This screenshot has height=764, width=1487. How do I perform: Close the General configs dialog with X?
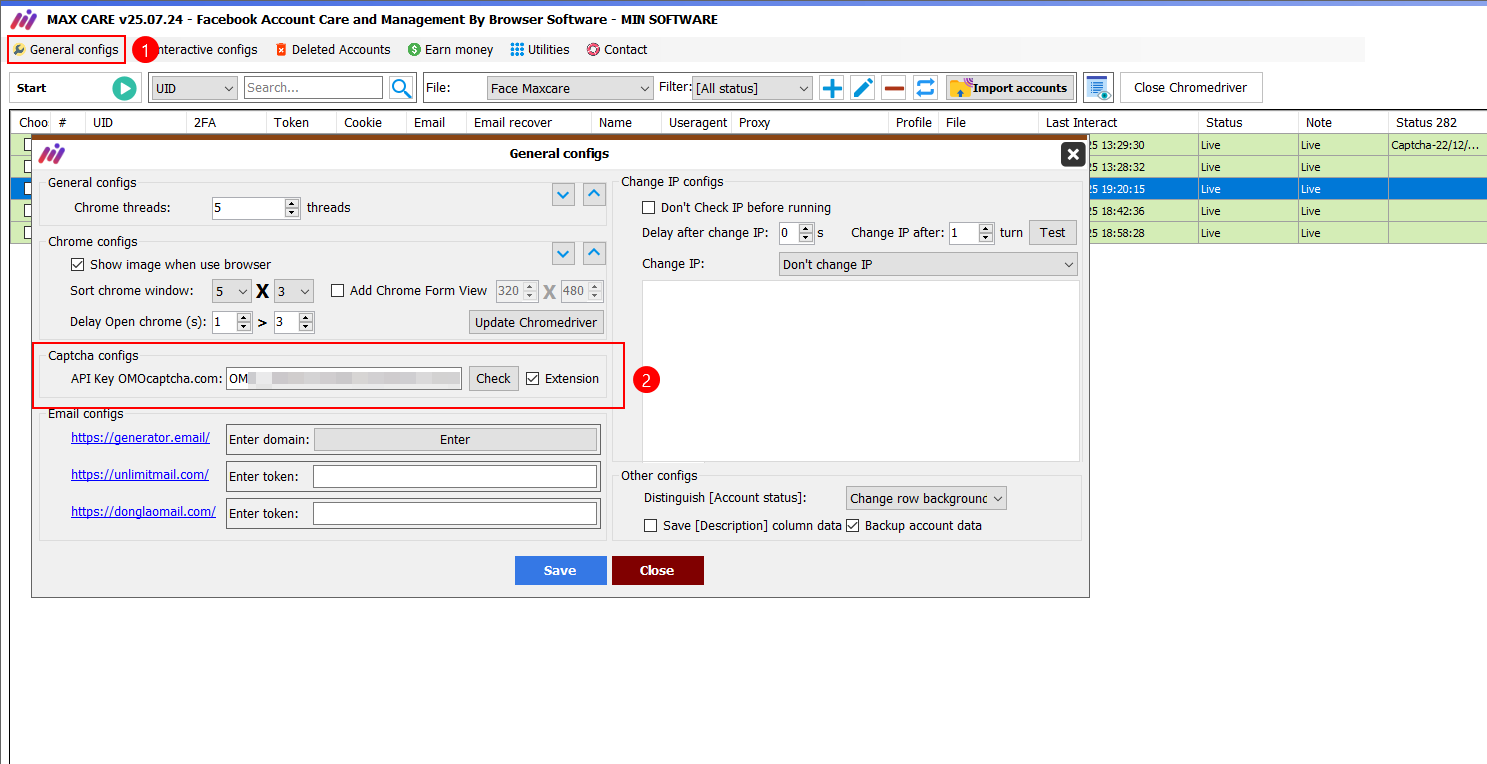click(1072, 154)
